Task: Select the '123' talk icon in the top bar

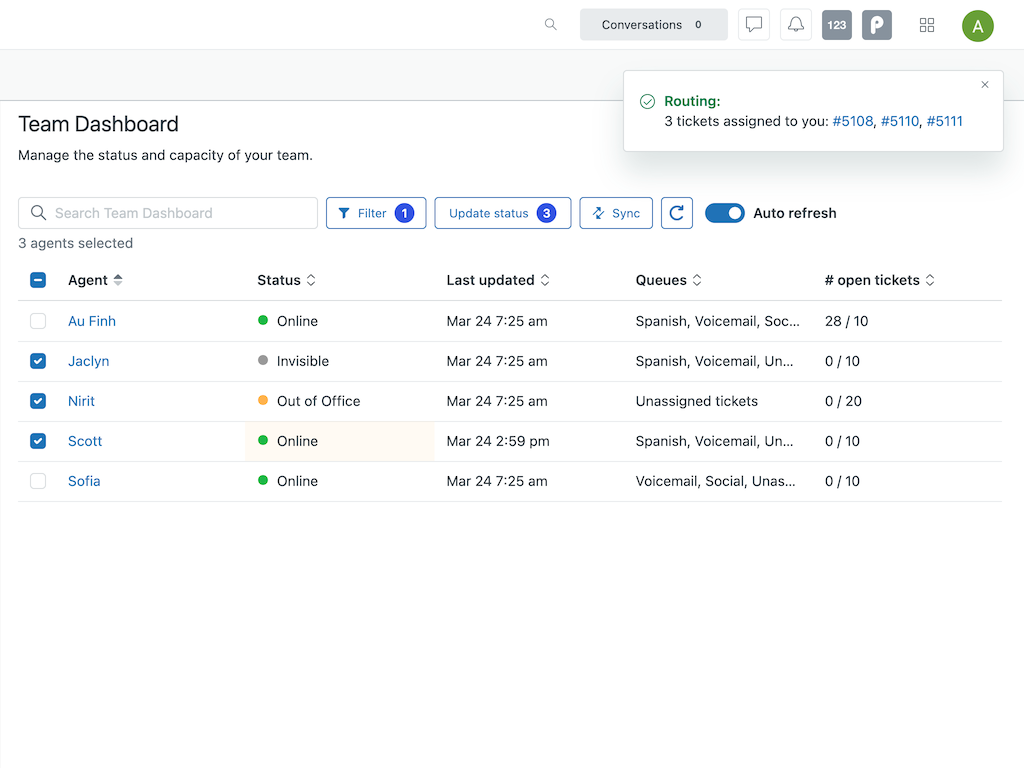Action: click(836, 24)
